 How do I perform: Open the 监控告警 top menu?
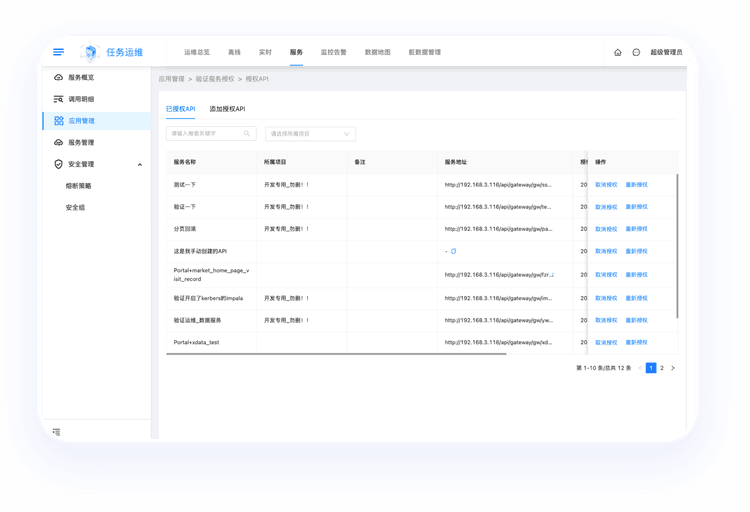tap(333, 52)
